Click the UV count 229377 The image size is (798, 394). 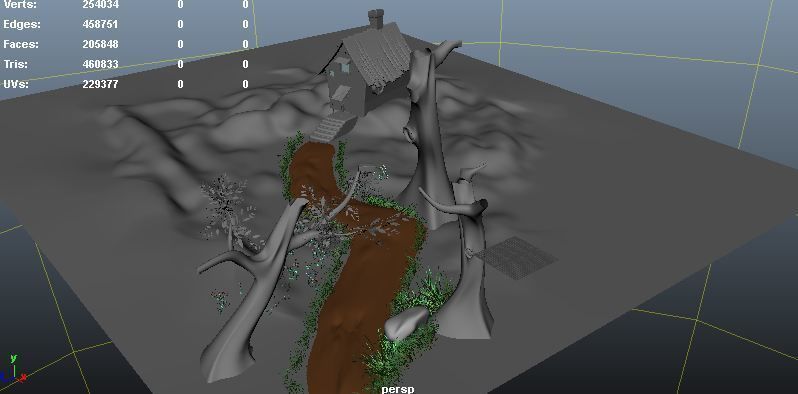[100, 84]
